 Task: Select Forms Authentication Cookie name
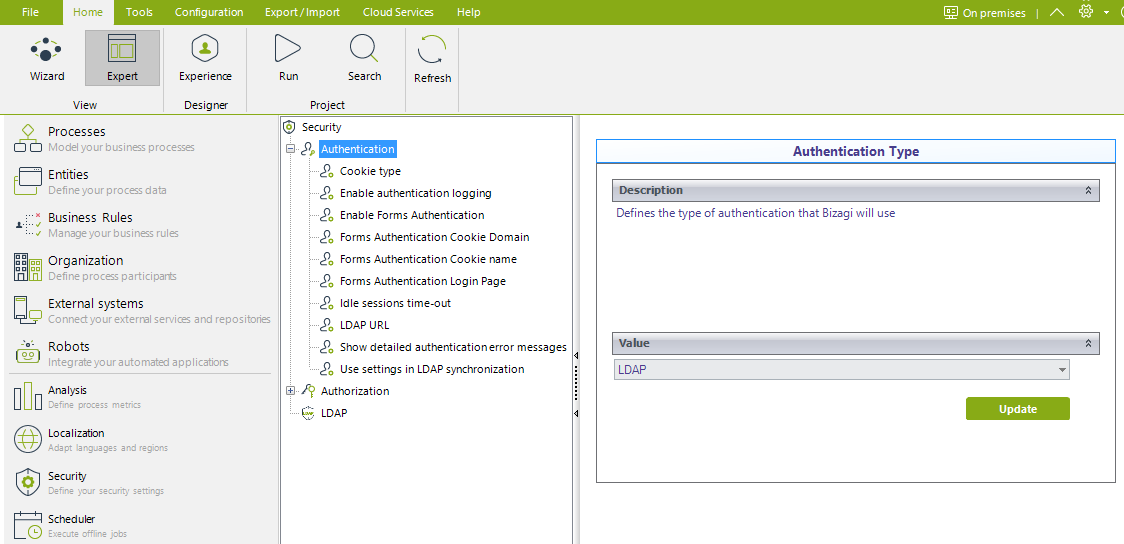(428, 259)
